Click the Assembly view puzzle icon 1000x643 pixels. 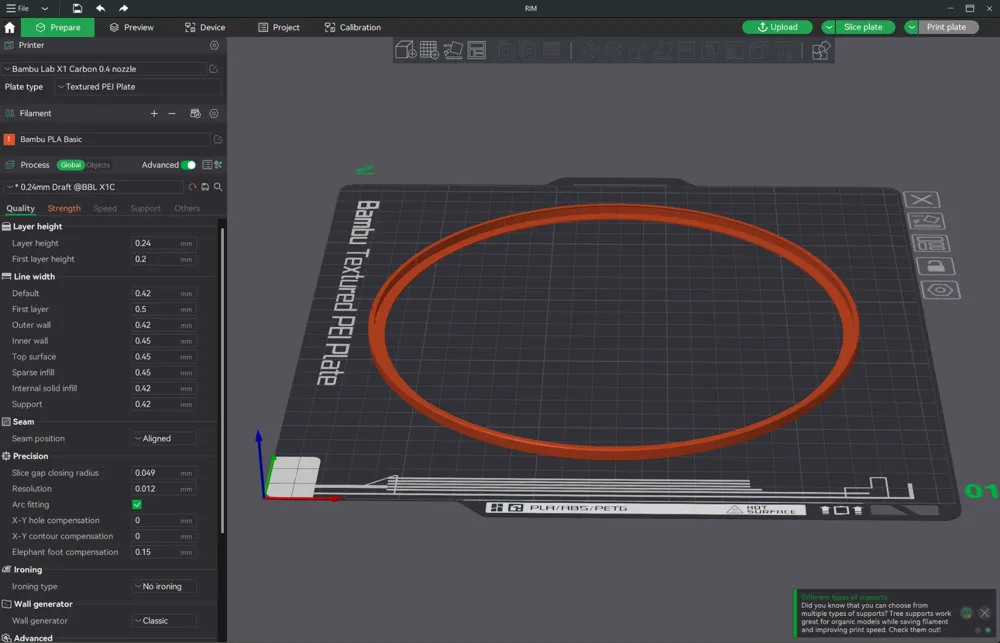pos(821,50)
